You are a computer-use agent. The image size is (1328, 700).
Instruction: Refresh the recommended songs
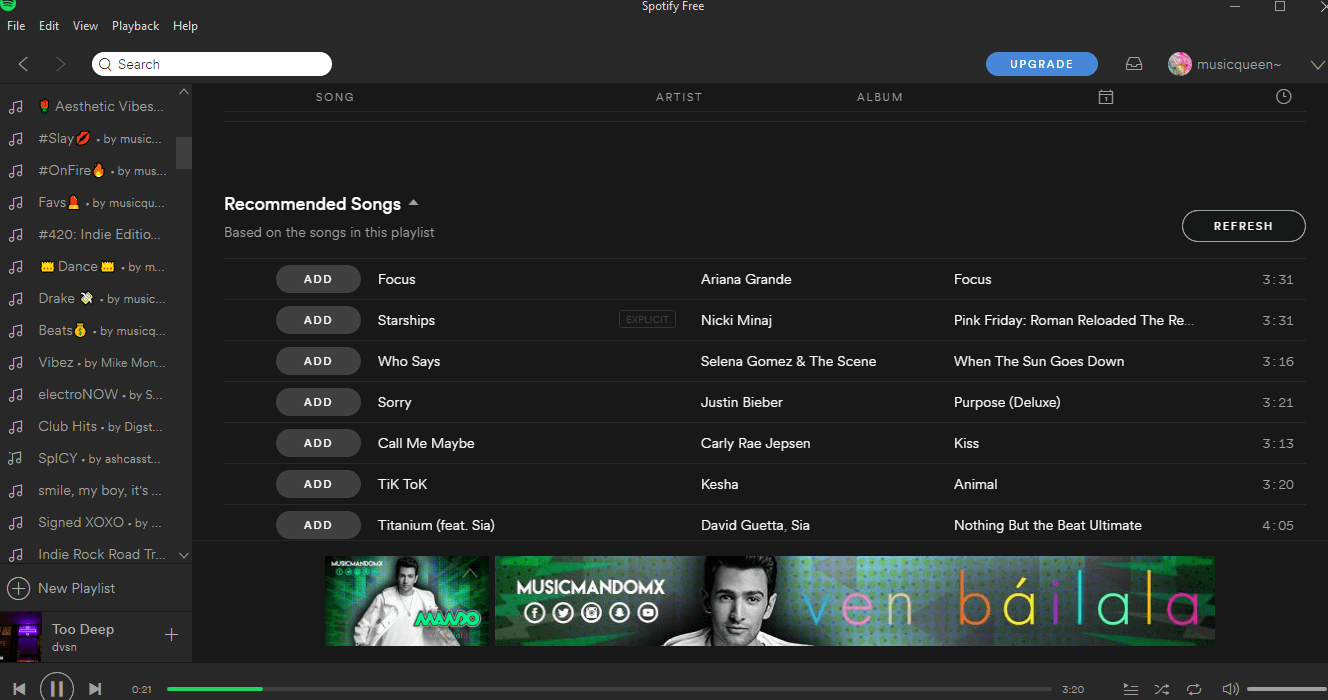[x=1243, y=226]
